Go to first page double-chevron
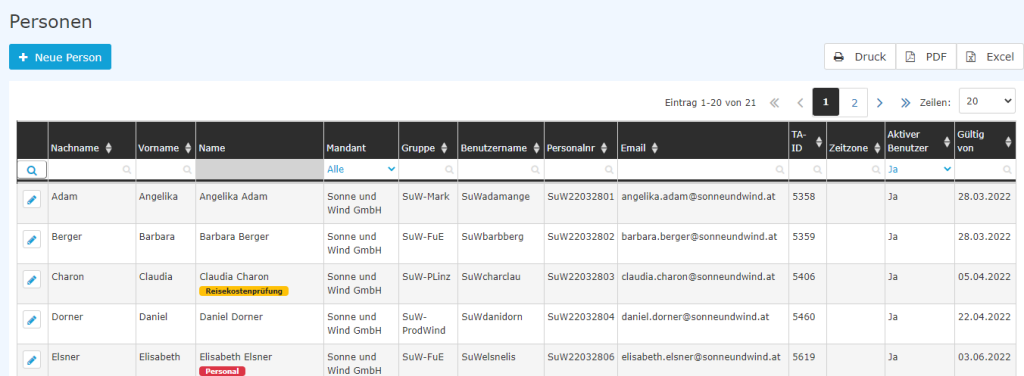Screen dimensions: 1024x376 [x=775, y=102]
